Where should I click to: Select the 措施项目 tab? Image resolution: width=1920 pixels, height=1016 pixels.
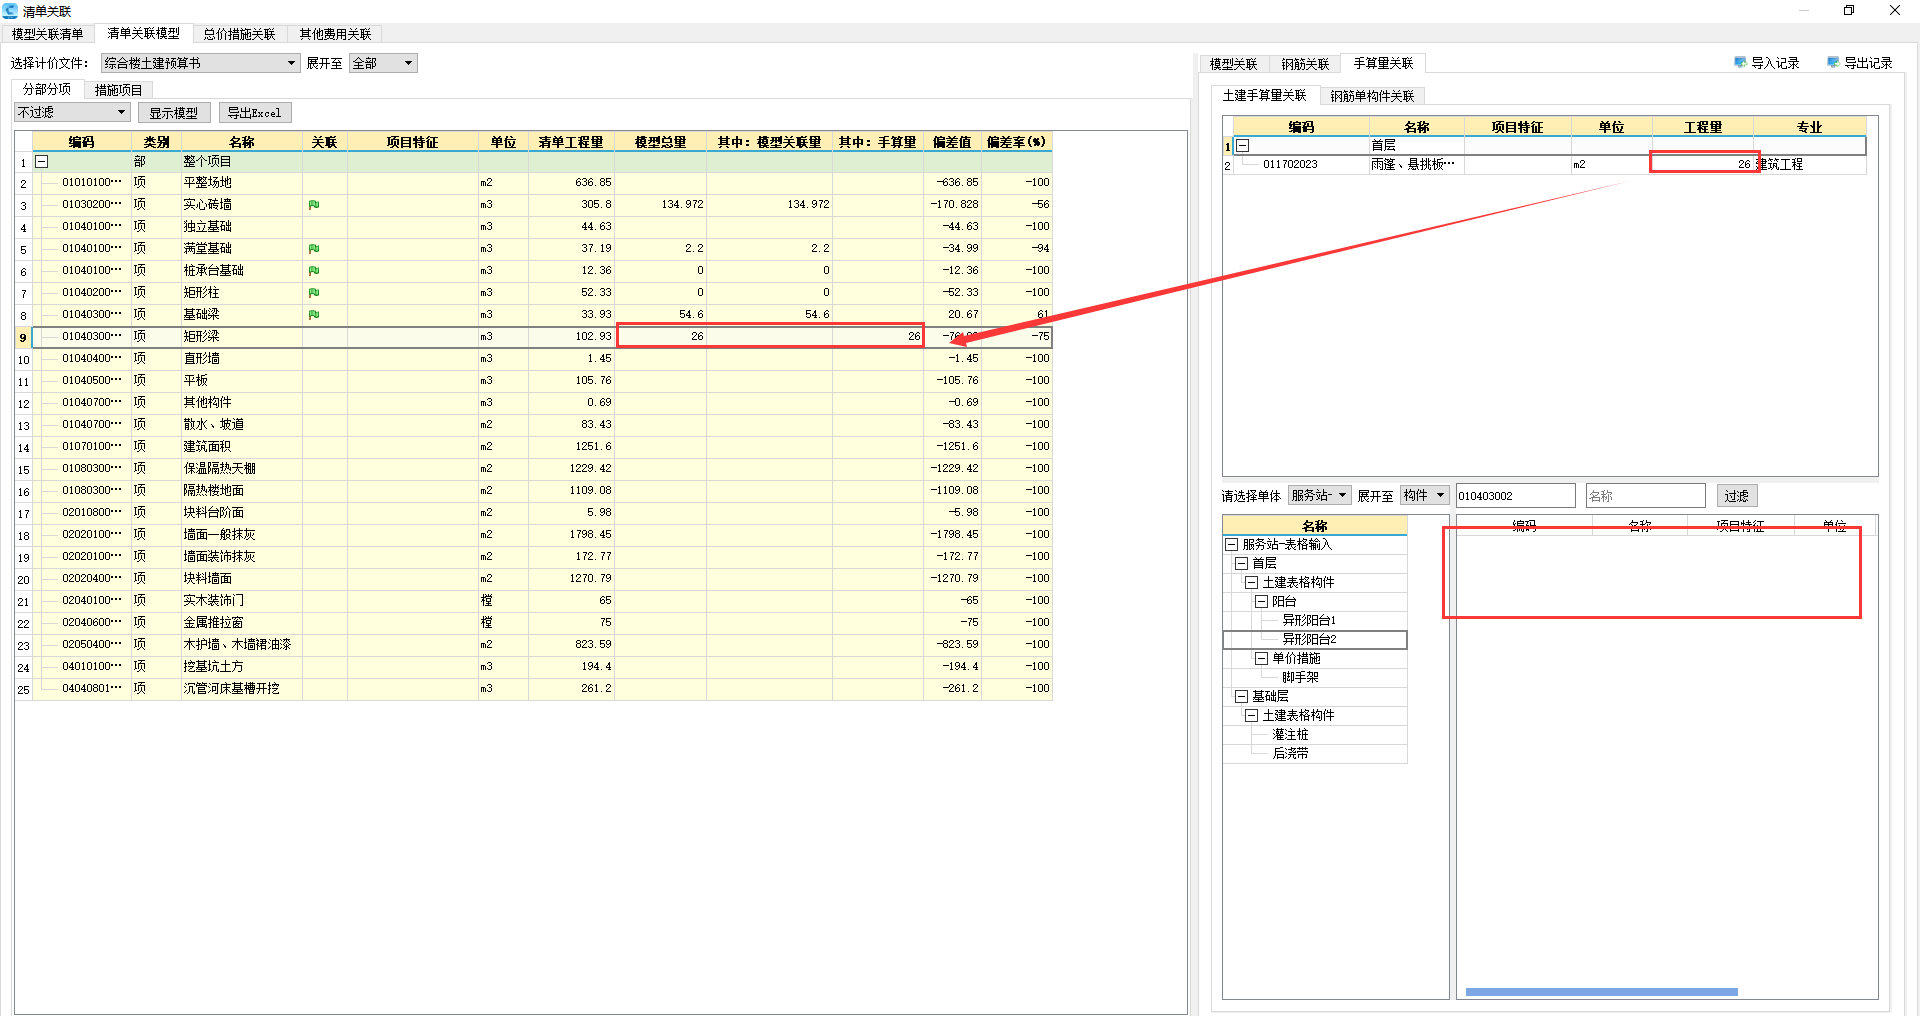click(x=118, y=90)
